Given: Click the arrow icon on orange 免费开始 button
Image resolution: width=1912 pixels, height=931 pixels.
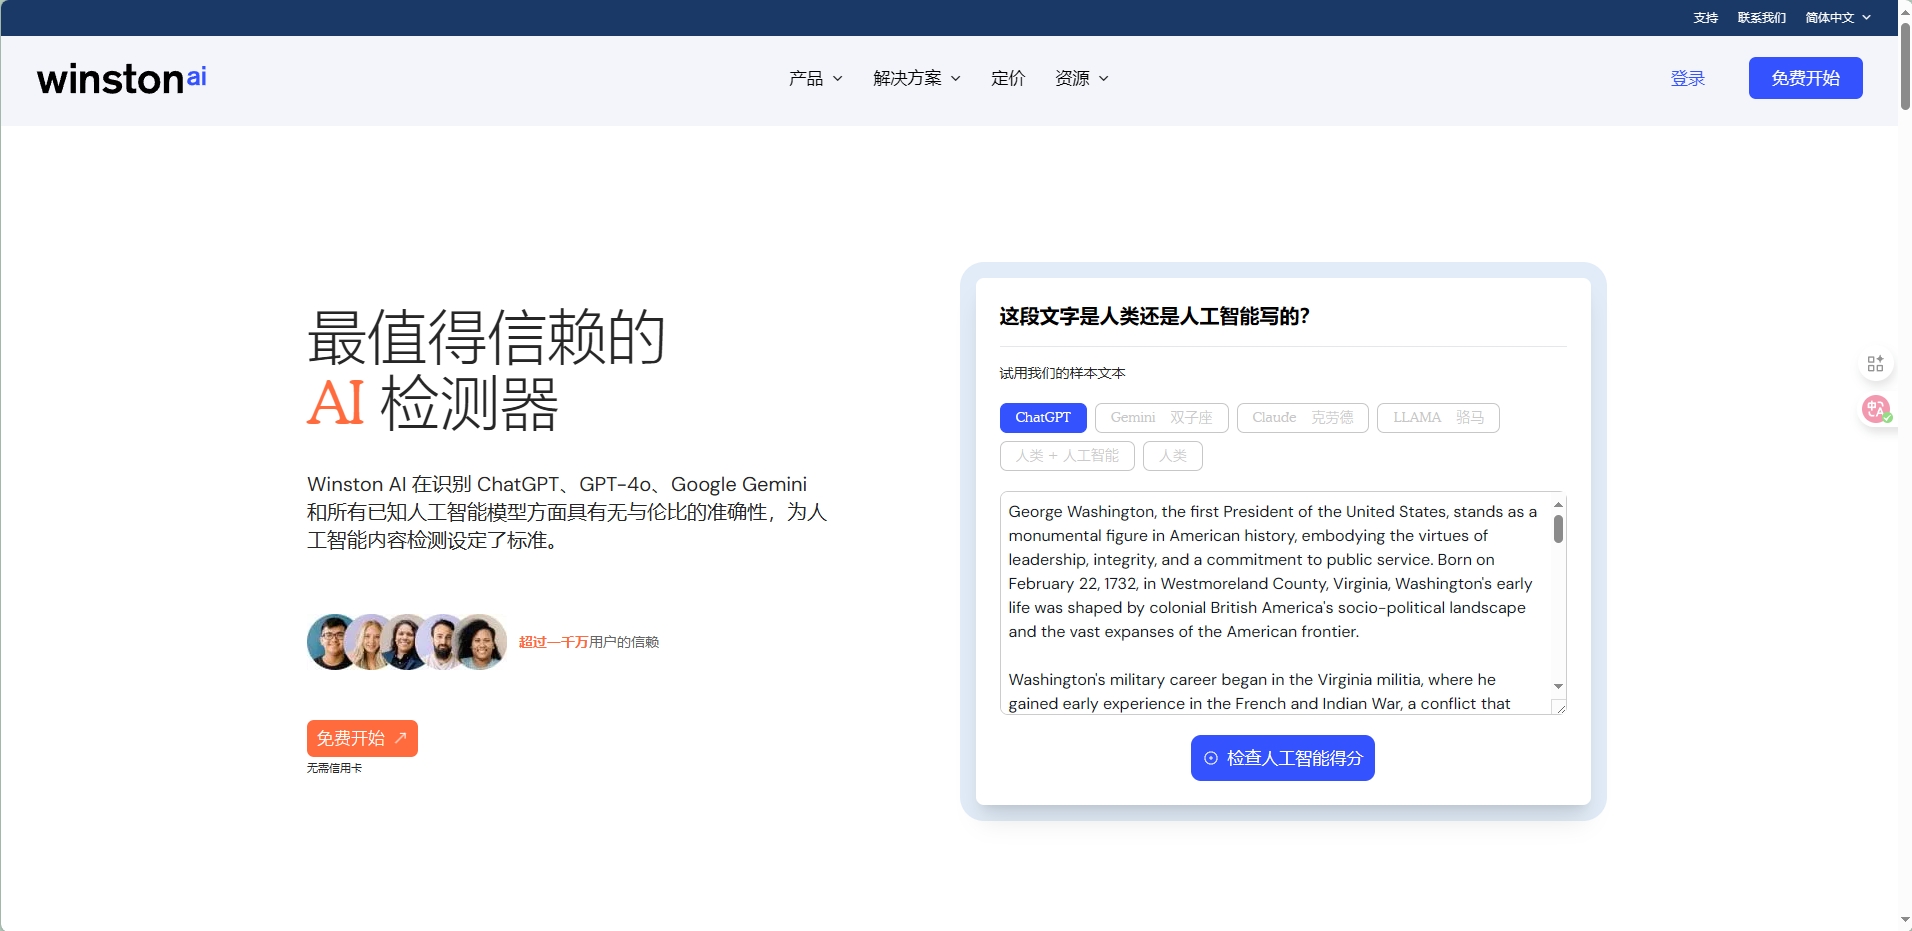Looking at the screenshot, I should click(401, 738).
